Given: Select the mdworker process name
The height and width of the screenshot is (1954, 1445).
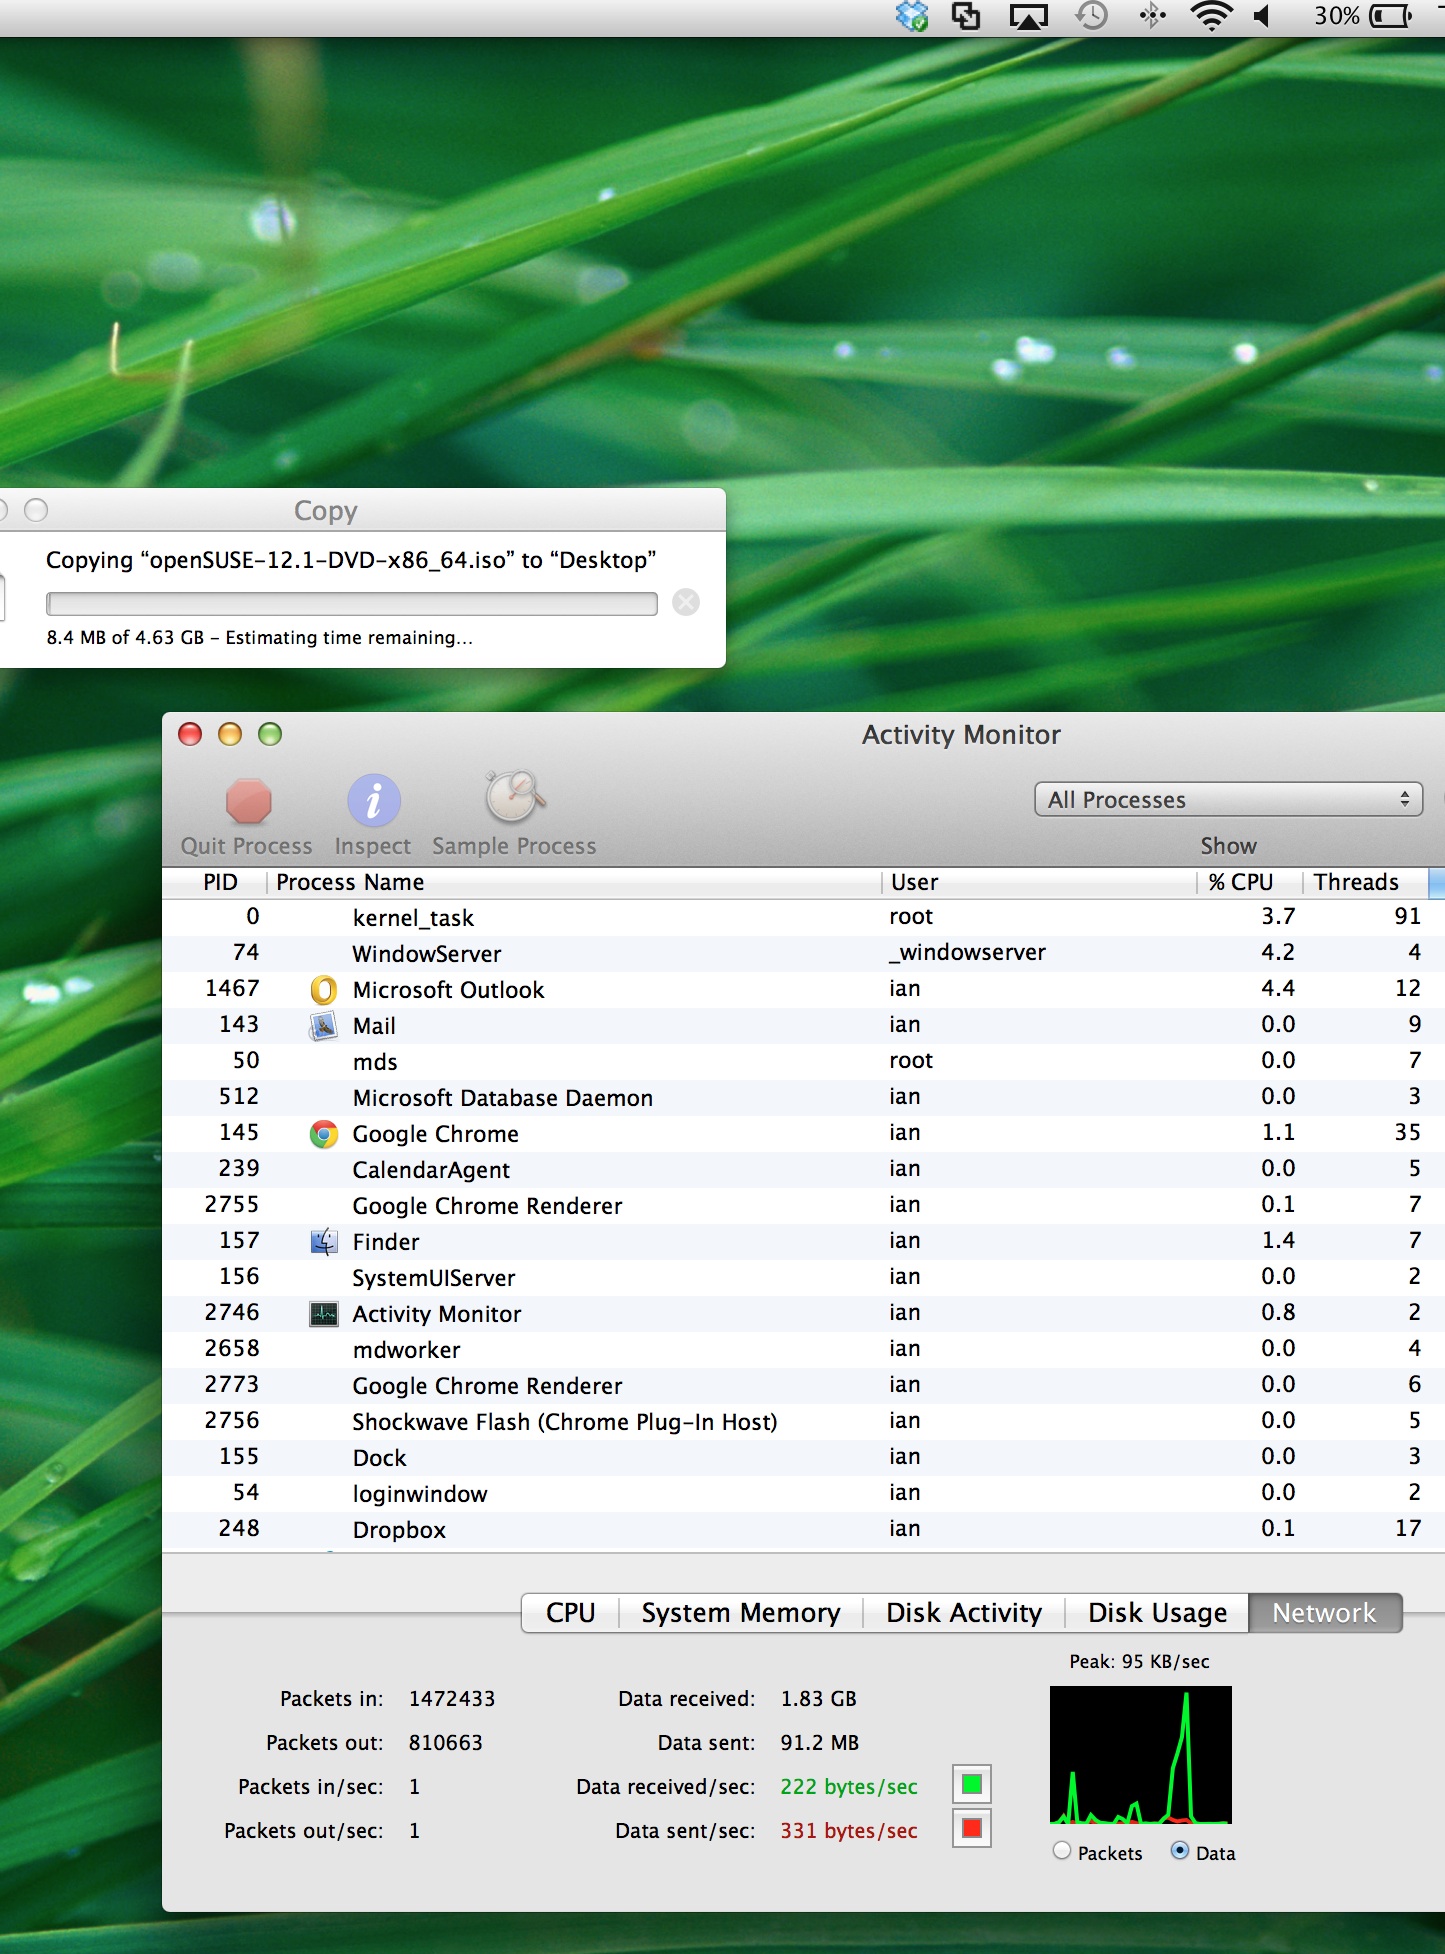Looking at the screenshot, I should 406,1350.
